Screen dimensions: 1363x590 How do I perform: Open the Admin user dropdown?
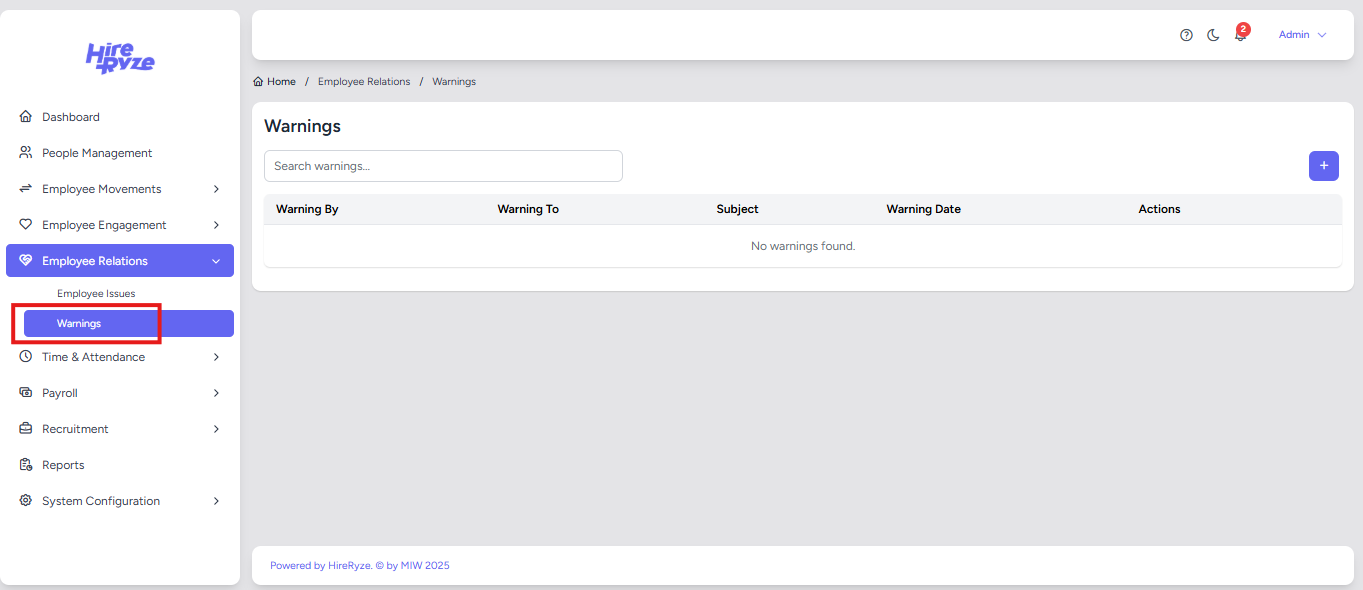[1302, 35]
